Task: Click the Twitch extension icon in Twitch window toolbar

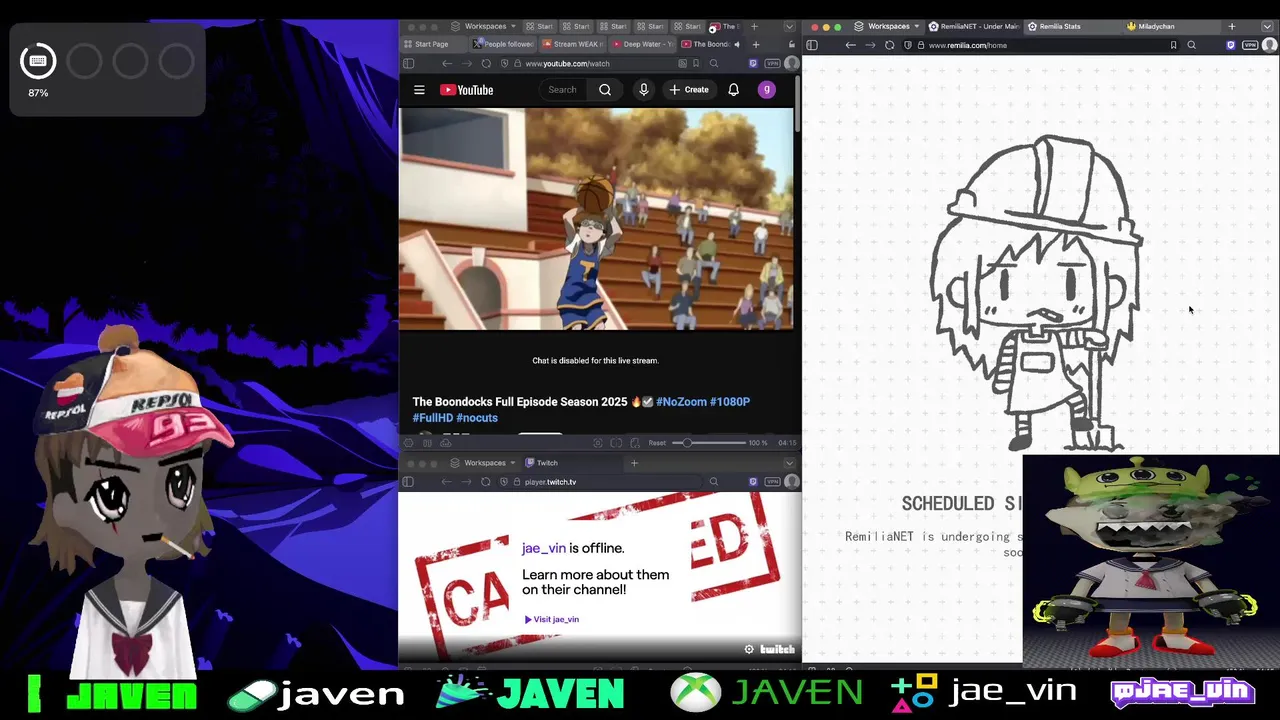Action: click(x=753, y=482)
